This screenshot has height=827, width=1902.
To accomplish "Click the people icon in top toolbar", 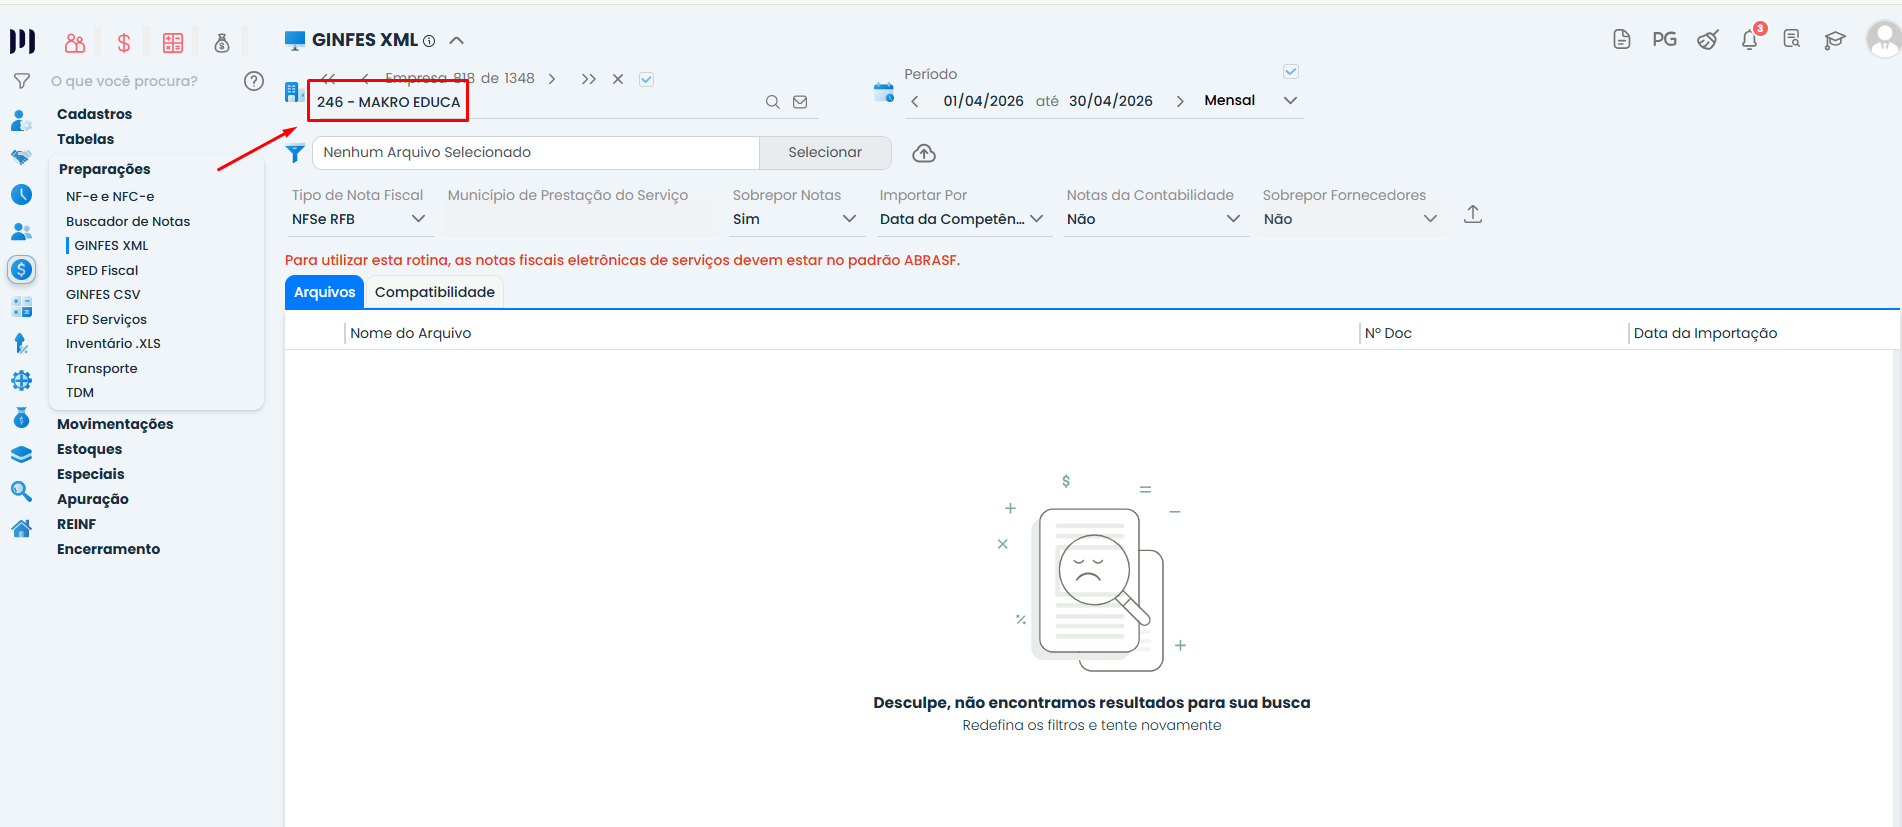I will pyautogui.click(x=75, y=42).
